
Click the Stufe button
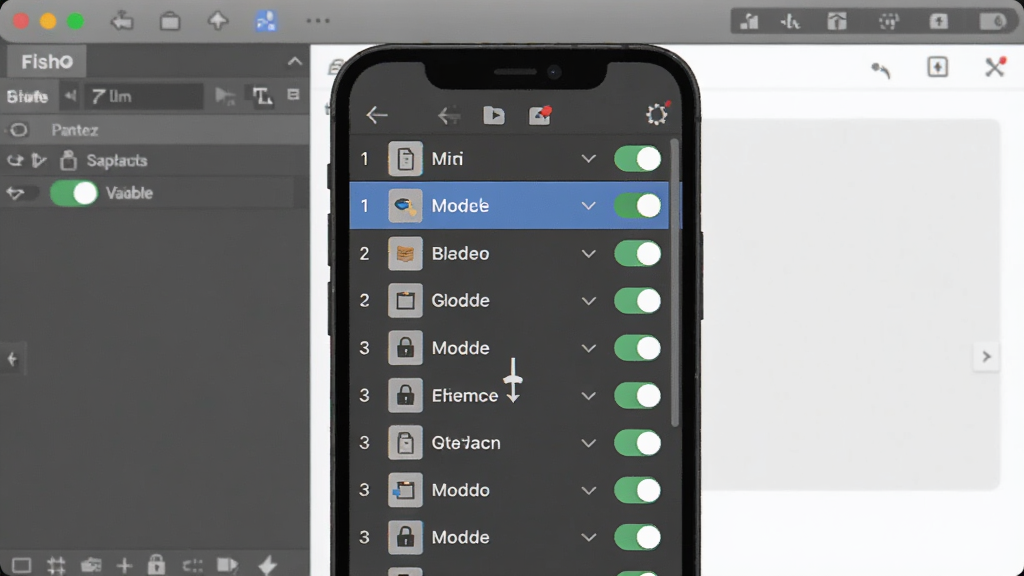27,97
